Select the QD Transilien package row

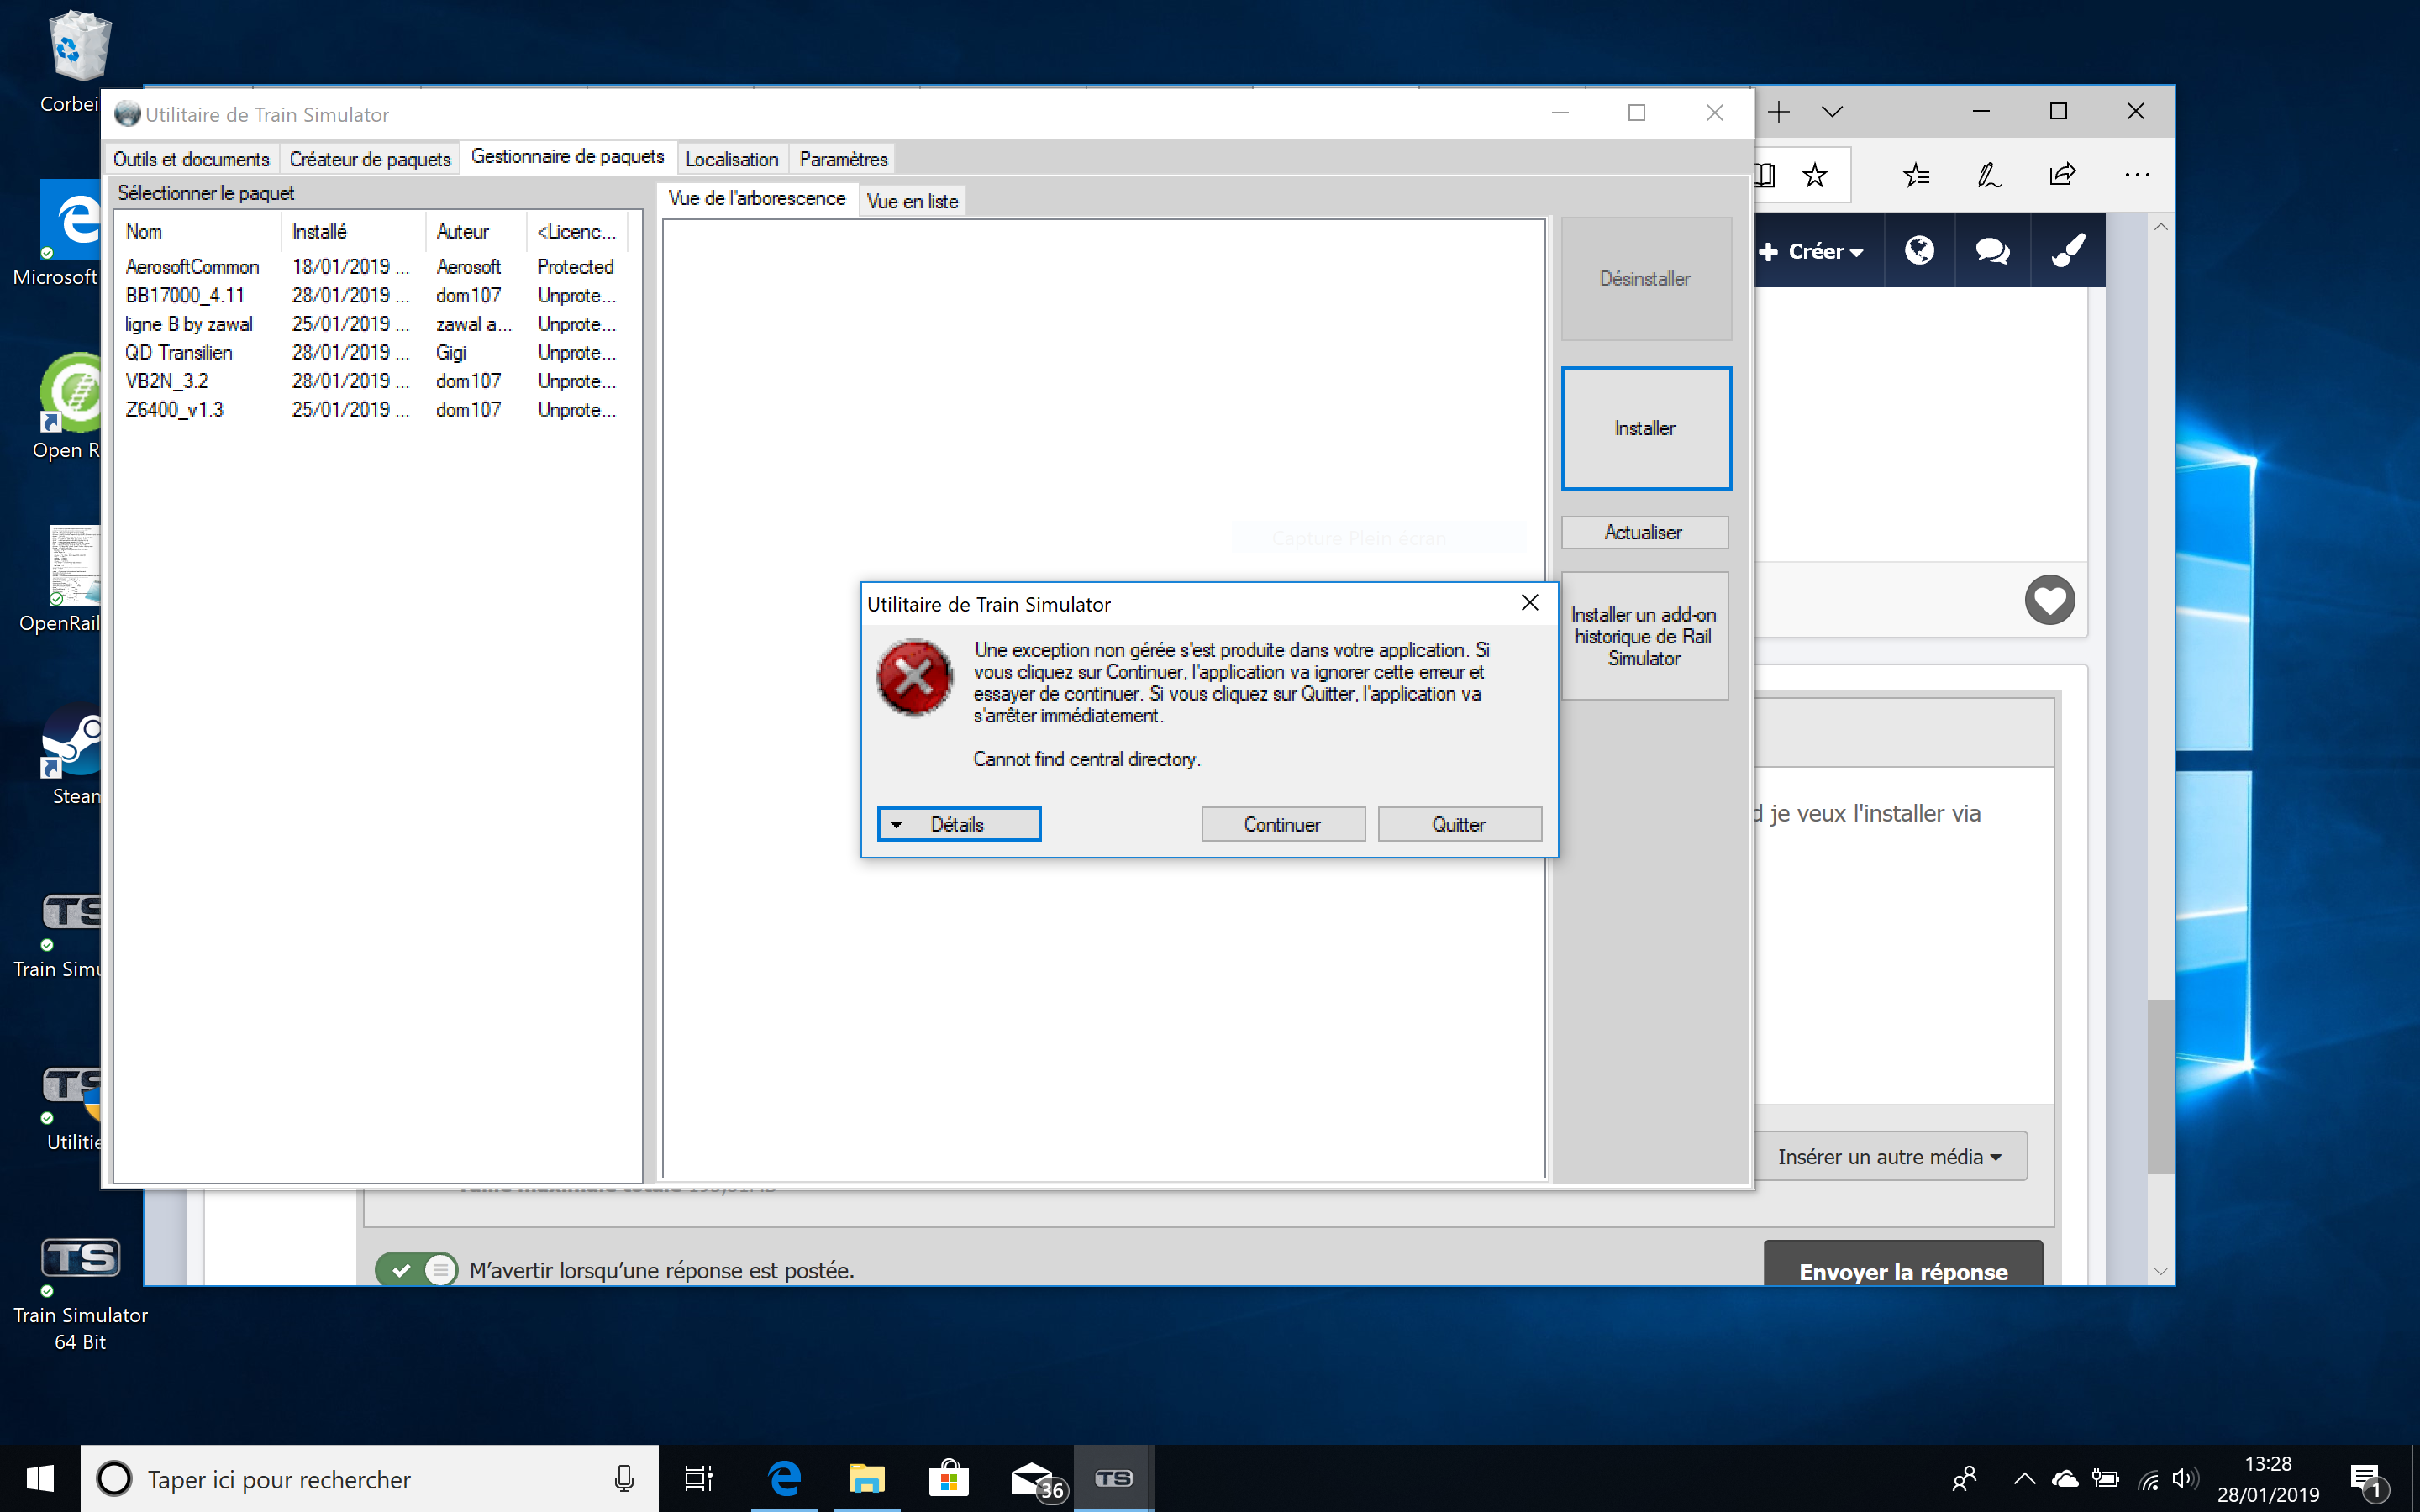[372, 353]
